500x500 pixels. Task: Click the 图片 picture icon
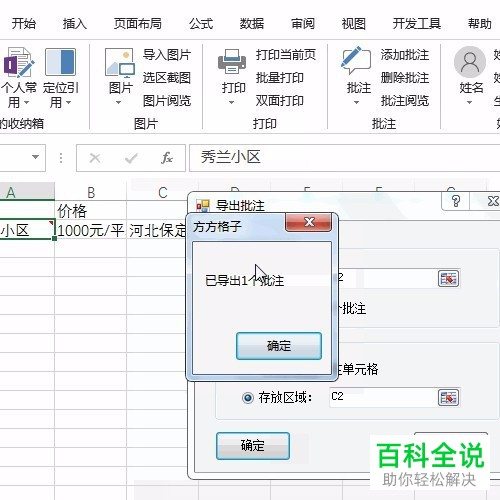120,62
